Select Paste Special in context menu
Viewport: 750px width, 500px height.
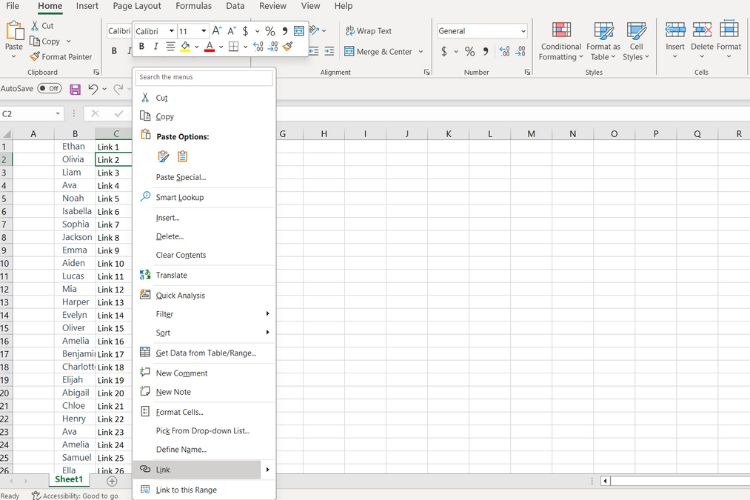tap(204, 177)
